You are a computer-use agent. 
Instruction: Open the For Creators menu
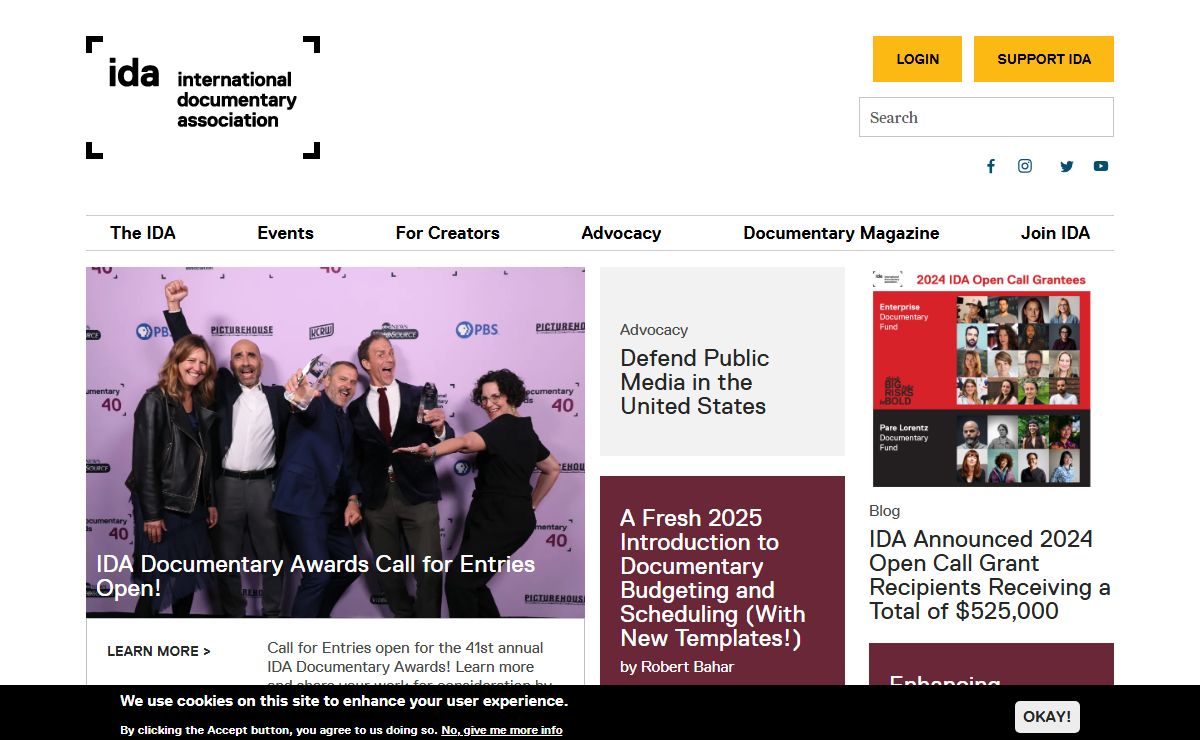pos(447,233)
